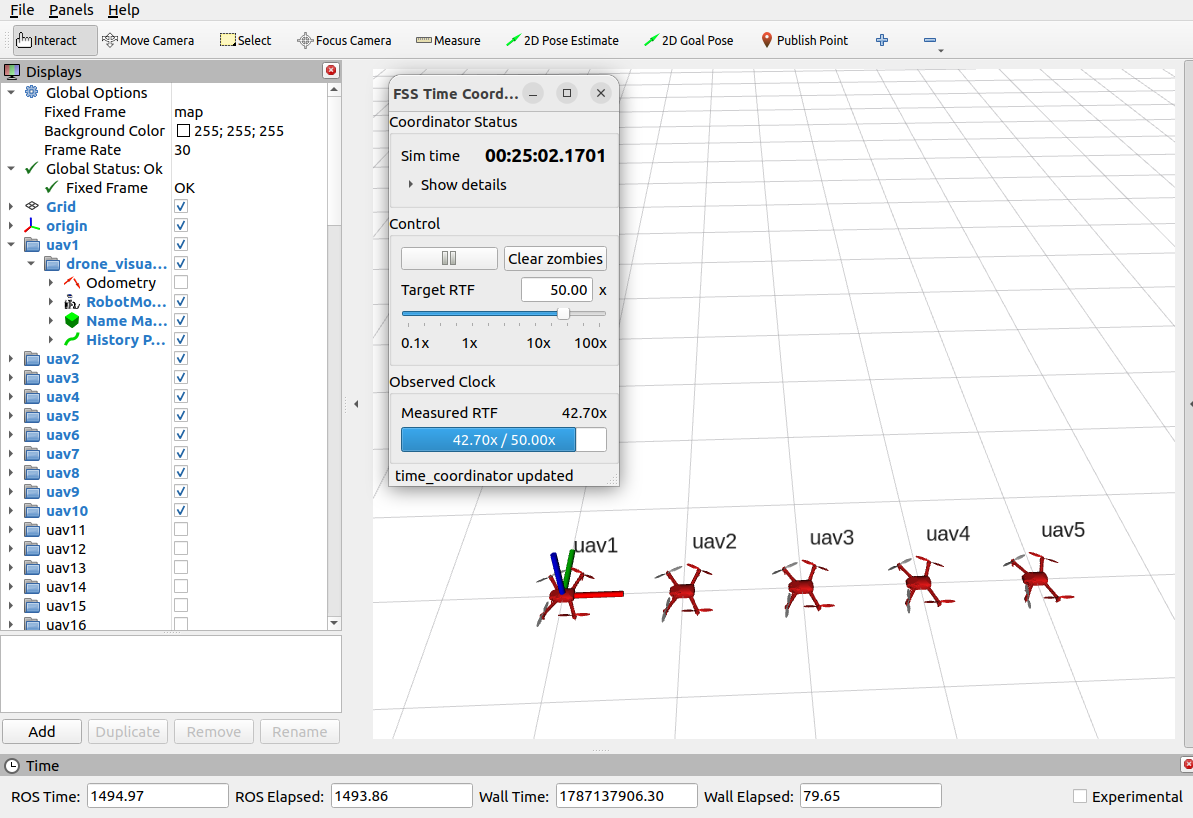The height and width of the screenshot is (818, 1193).
Task: Open the Panels menu
Action: coord(71,10)
